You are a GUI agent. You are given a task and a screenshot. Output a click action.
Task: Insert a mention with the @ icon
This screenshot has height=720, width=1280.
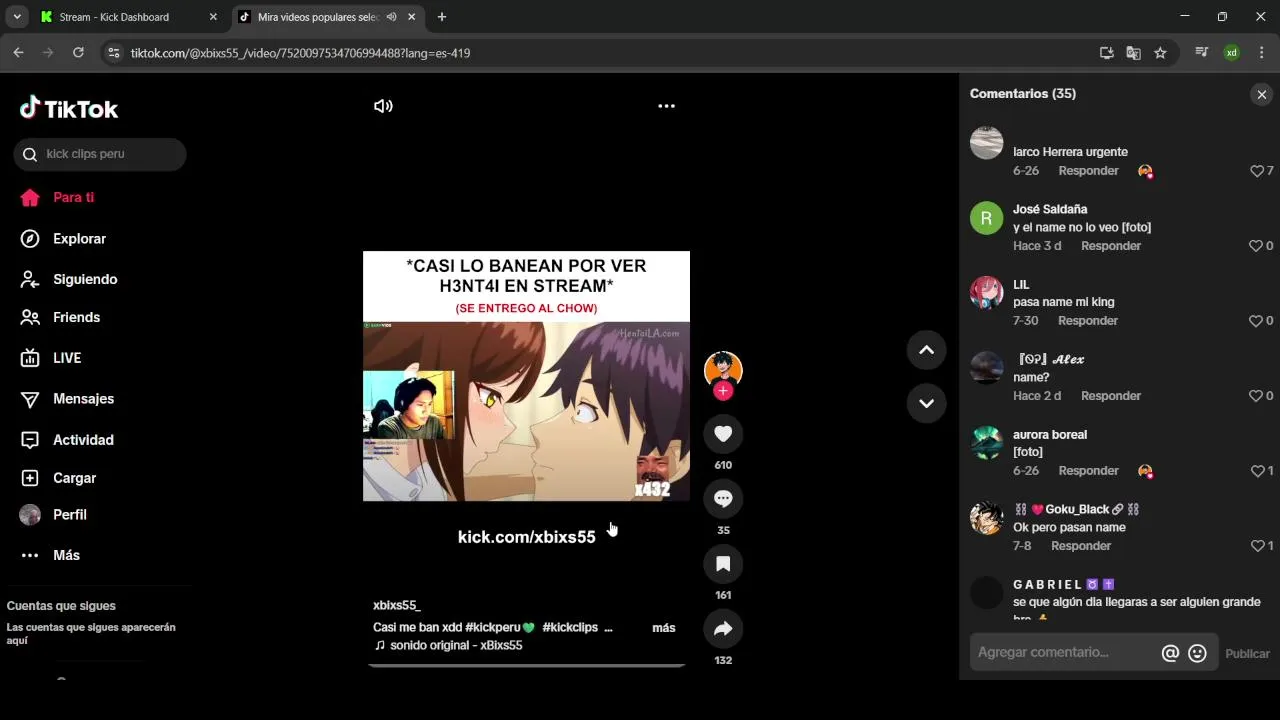(1170, 653)
